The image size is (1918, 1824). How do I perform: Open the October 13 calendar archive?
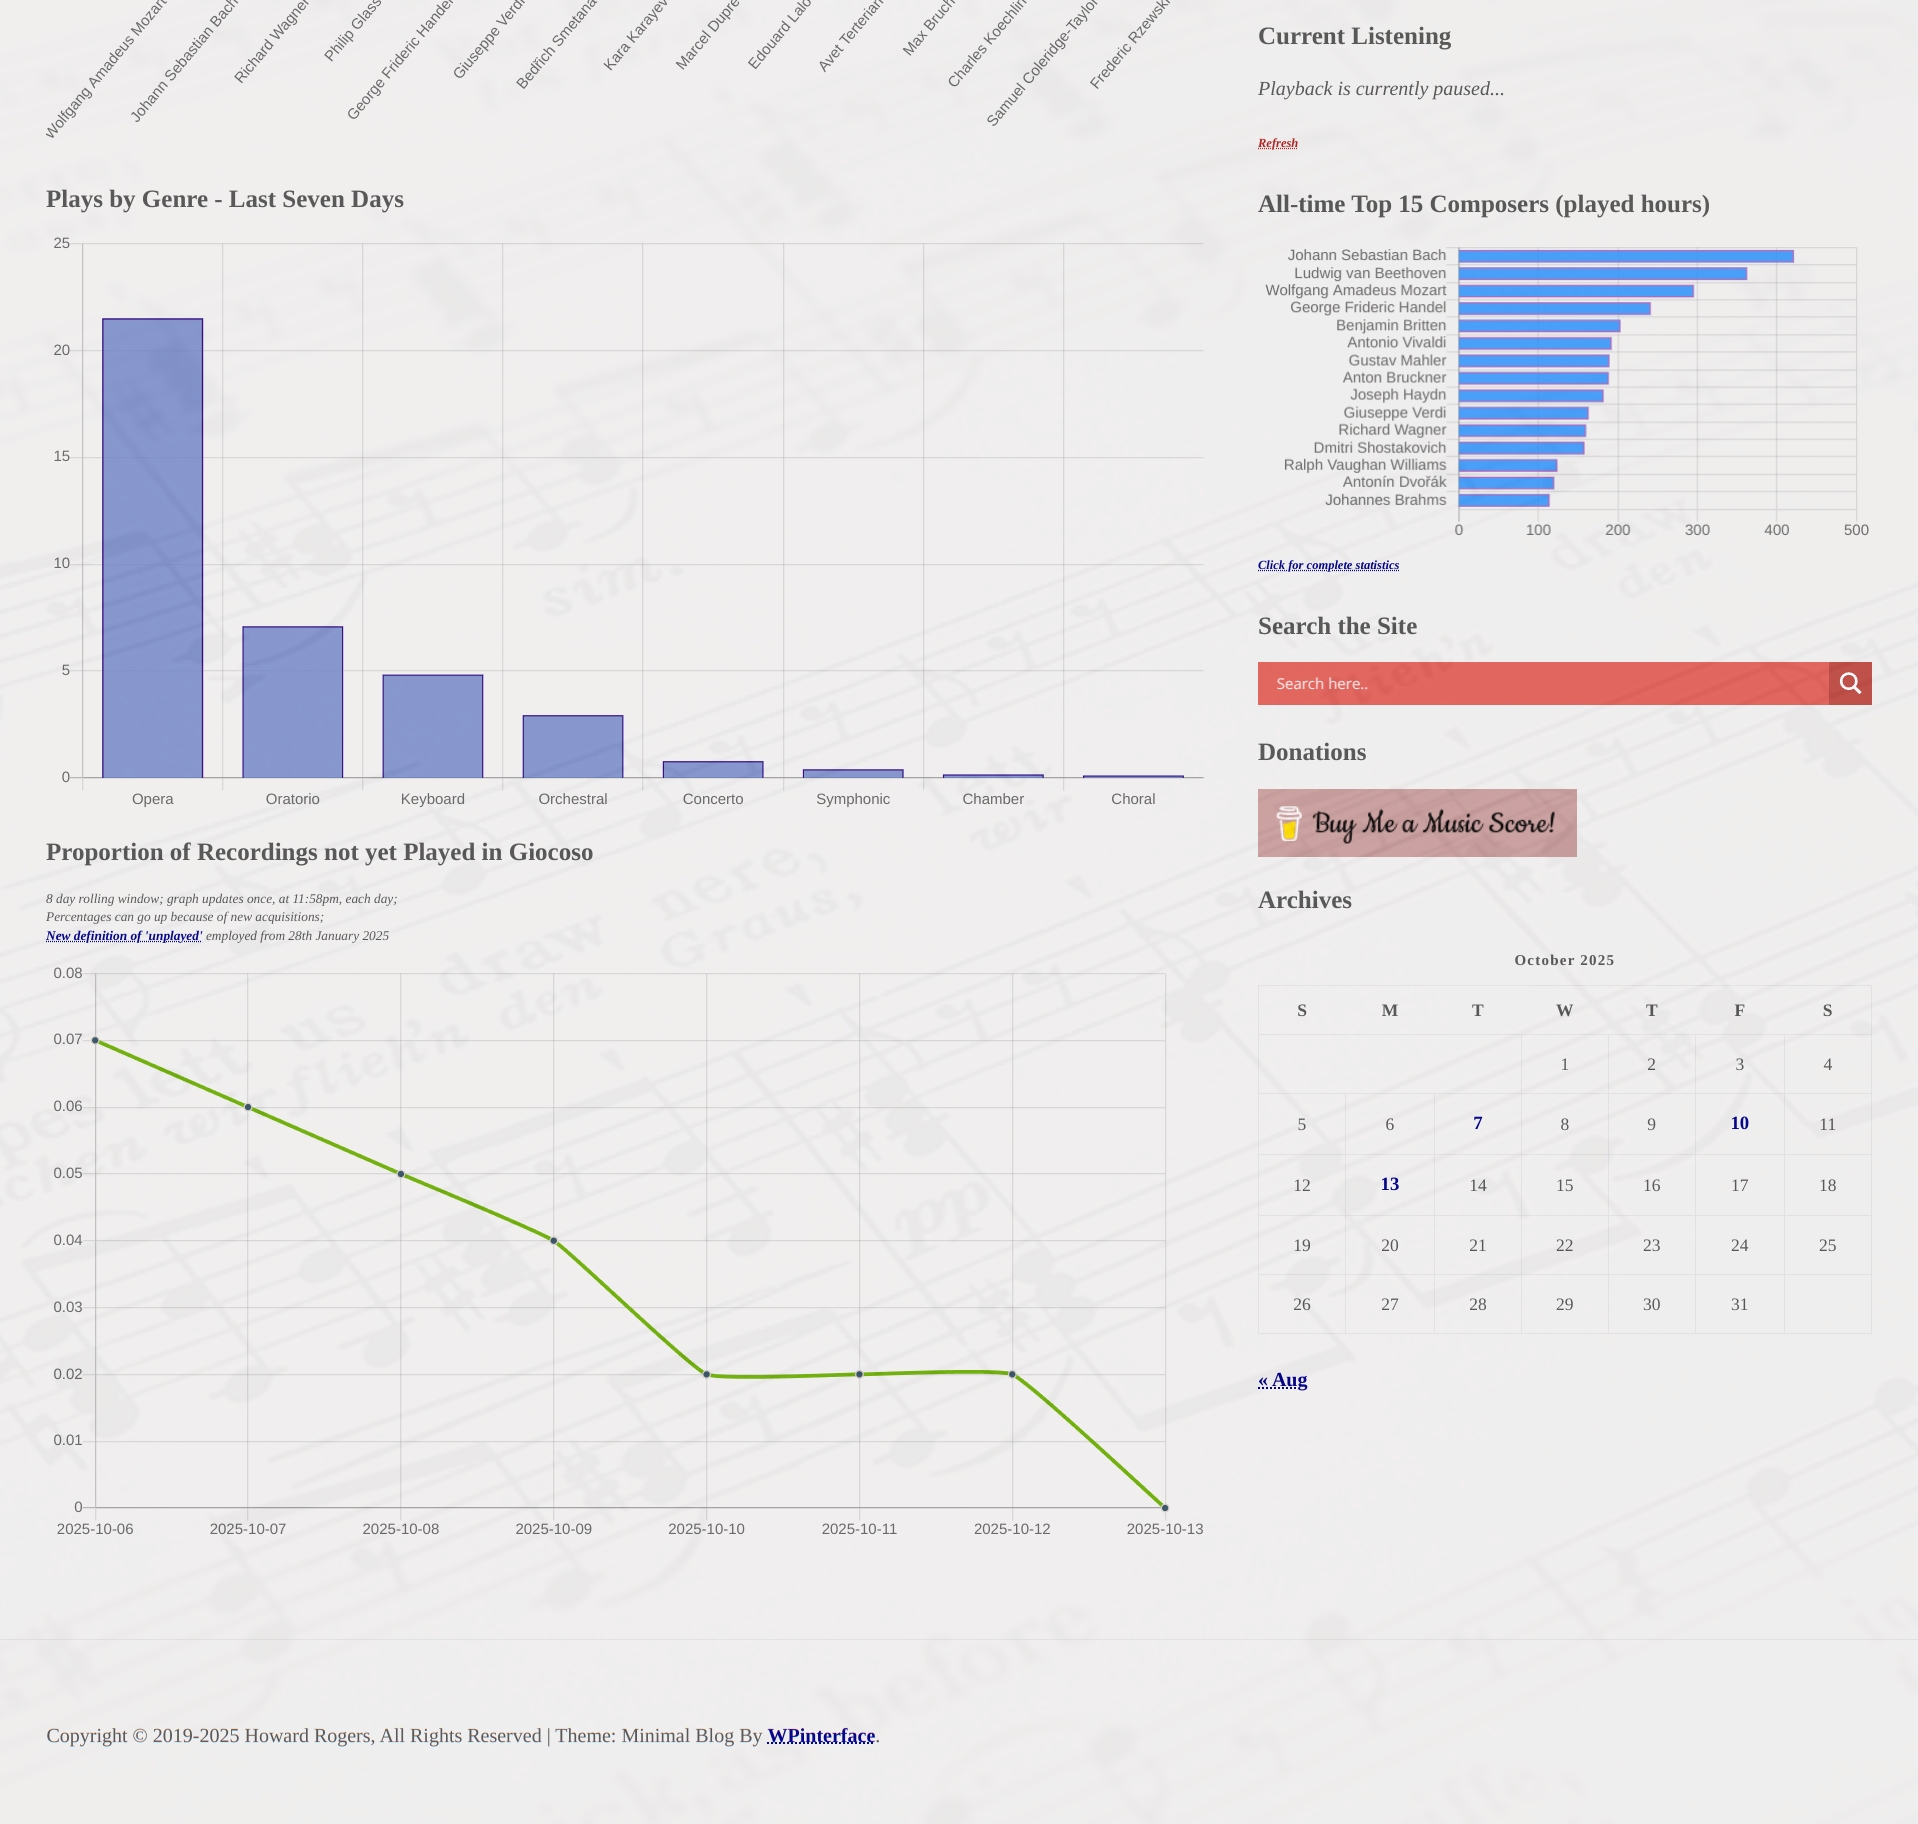click(x=1389, y=1184)
